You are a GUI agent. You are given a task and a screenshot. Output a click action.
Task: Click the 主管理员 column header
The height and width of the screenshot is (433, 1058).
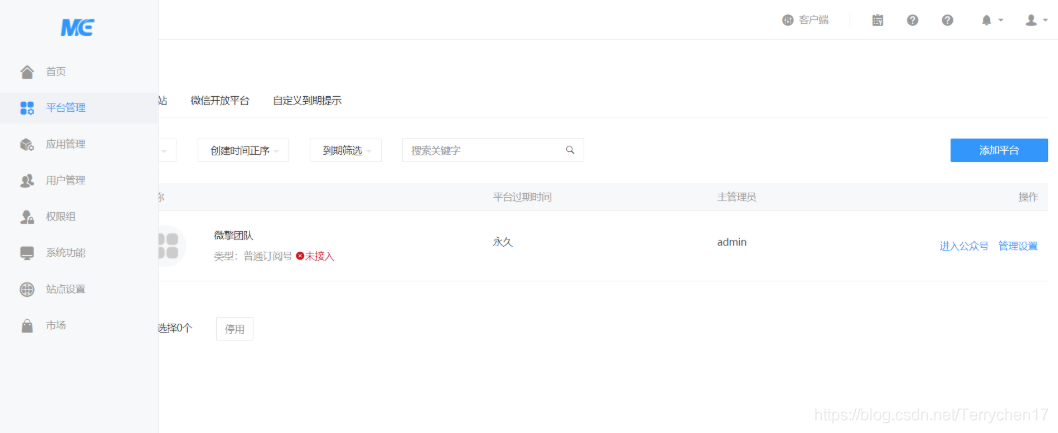736,197
